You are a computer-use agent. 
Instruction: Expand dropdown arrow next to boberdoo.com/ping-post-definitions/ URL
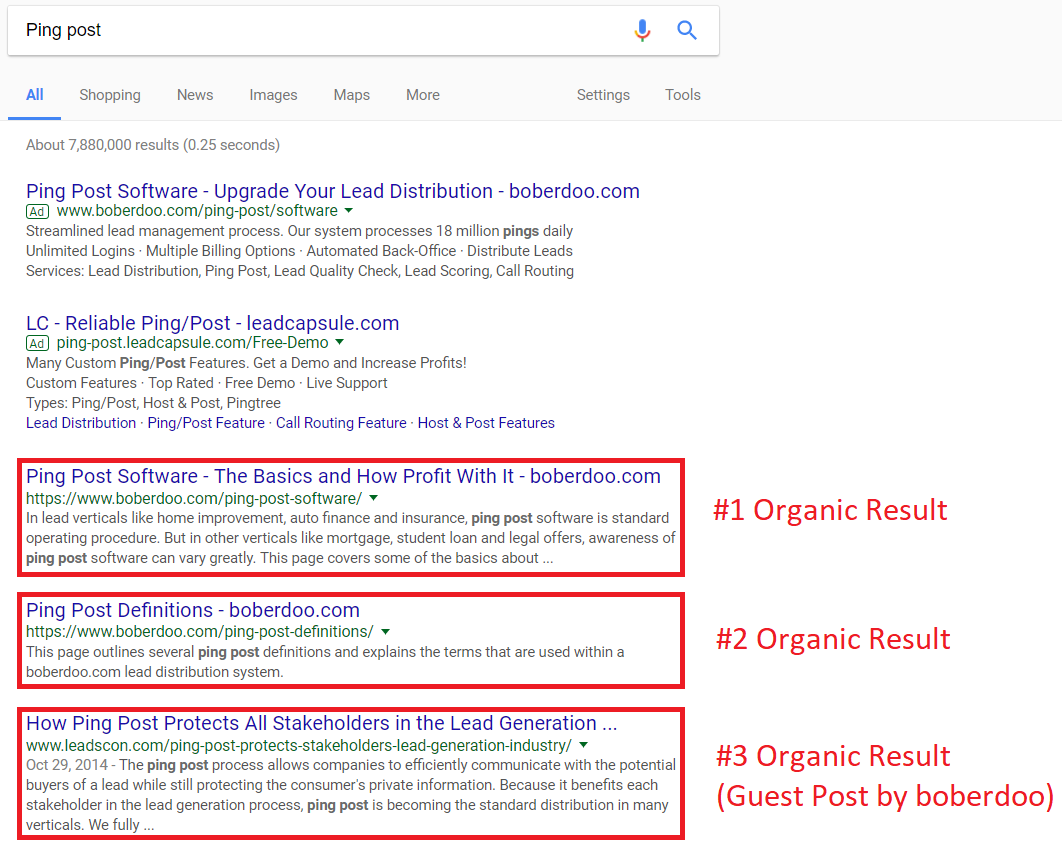tap(385, 632)
